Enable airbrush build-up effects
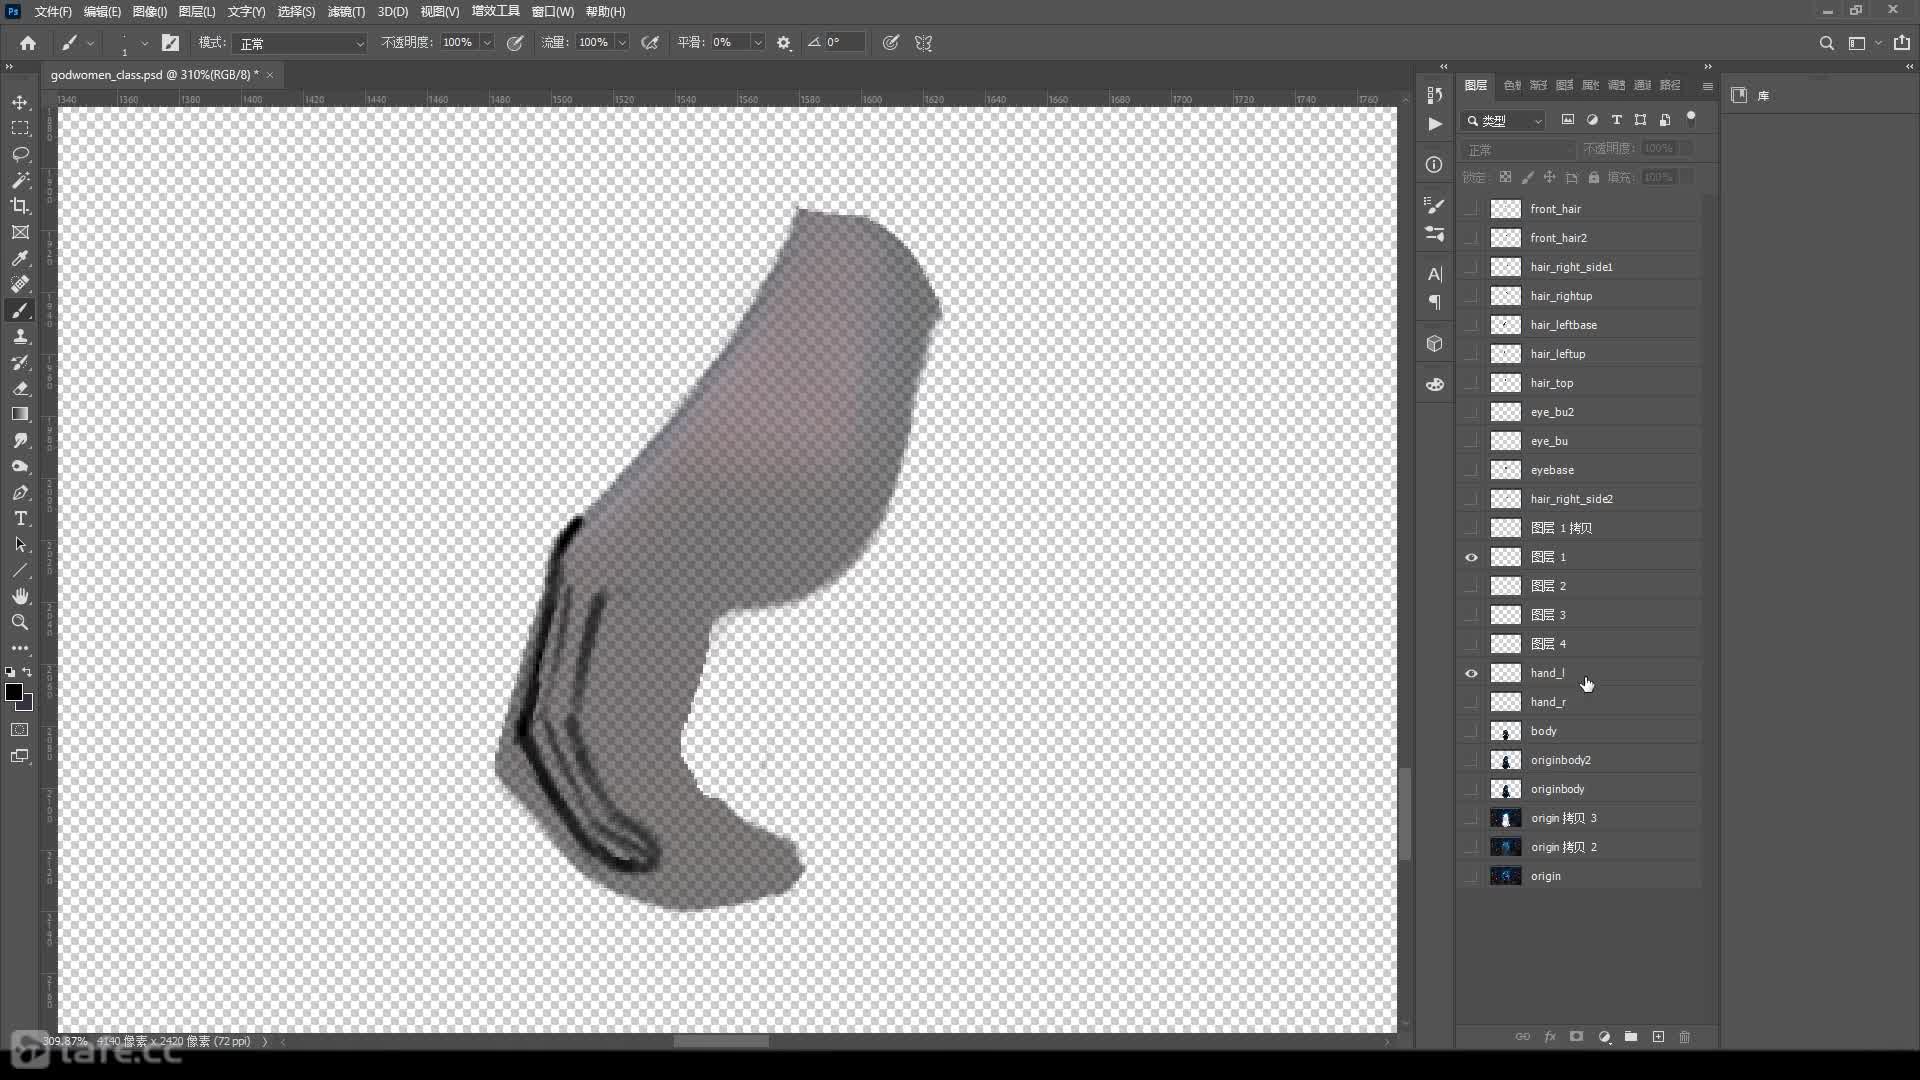 650,43
